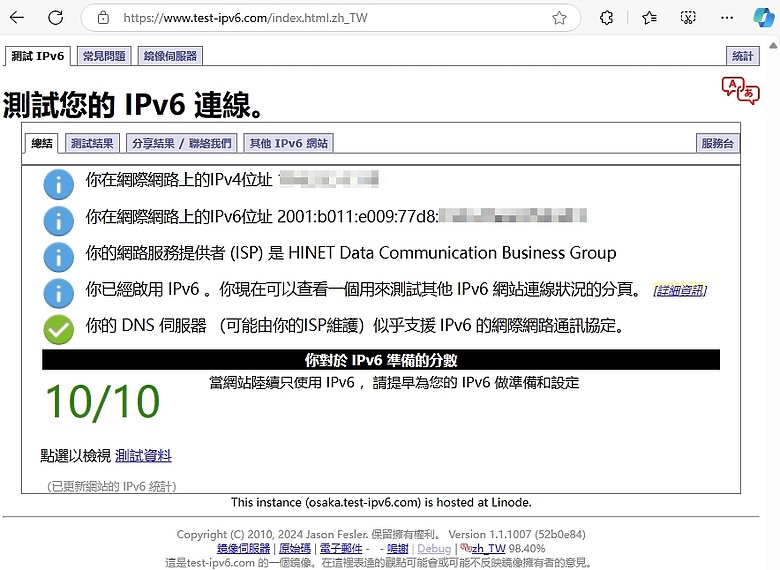Screen dimensions: 780x570
Task: Select the 分享結果 / 聯絡我們 tab
Action: pyautogui.click(x=182, y=143)
